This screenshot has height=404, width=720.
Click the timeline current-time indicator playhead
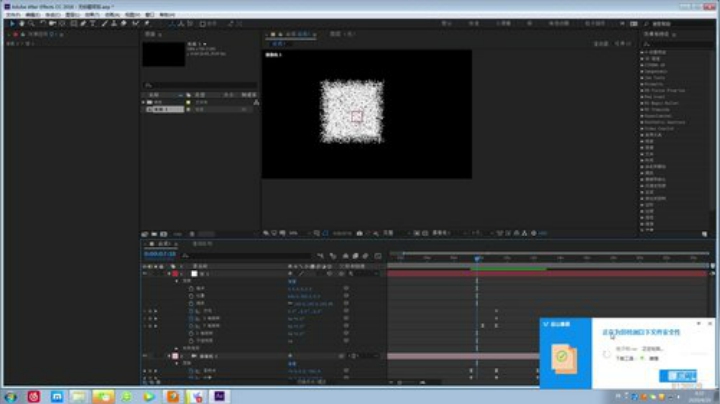(x=477, y=258)
